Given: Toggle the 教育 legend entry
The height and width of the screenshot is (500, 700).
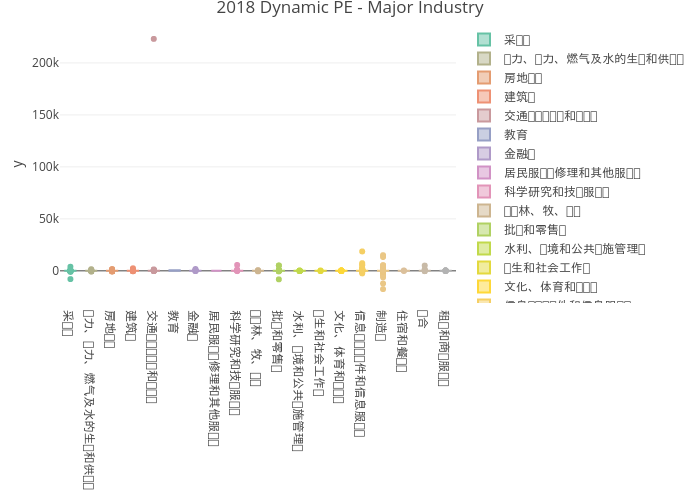Looking at the screenshot, I should 516,134.
